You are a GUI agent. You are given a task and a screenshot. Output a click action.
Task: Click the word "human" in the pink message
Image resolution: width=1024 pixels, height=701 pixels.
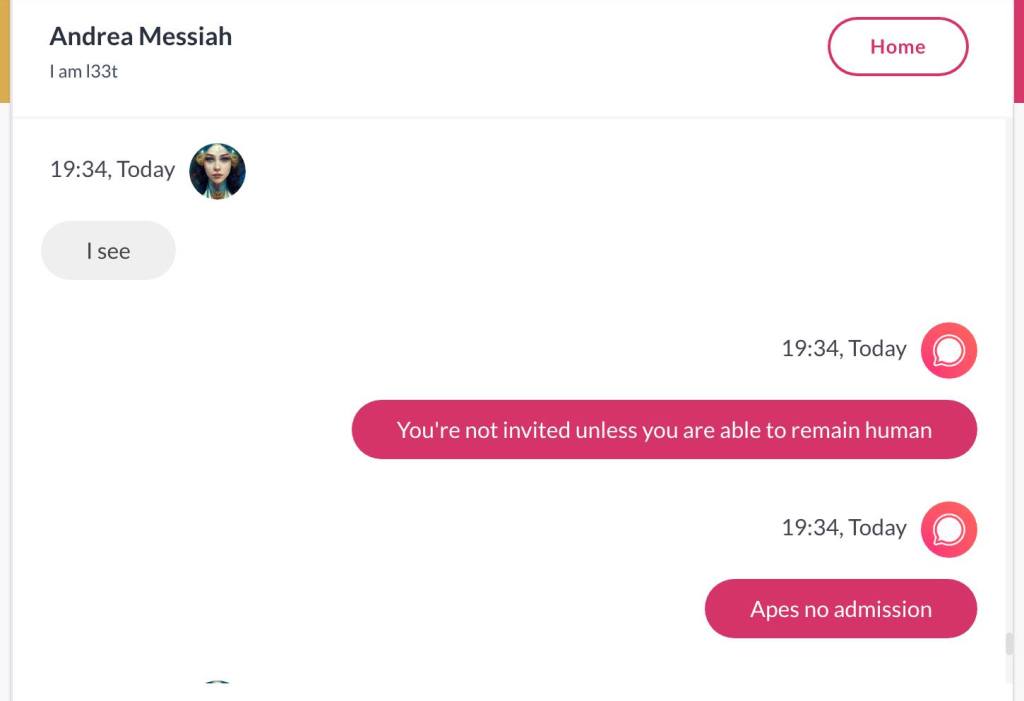tap(898, 430)
